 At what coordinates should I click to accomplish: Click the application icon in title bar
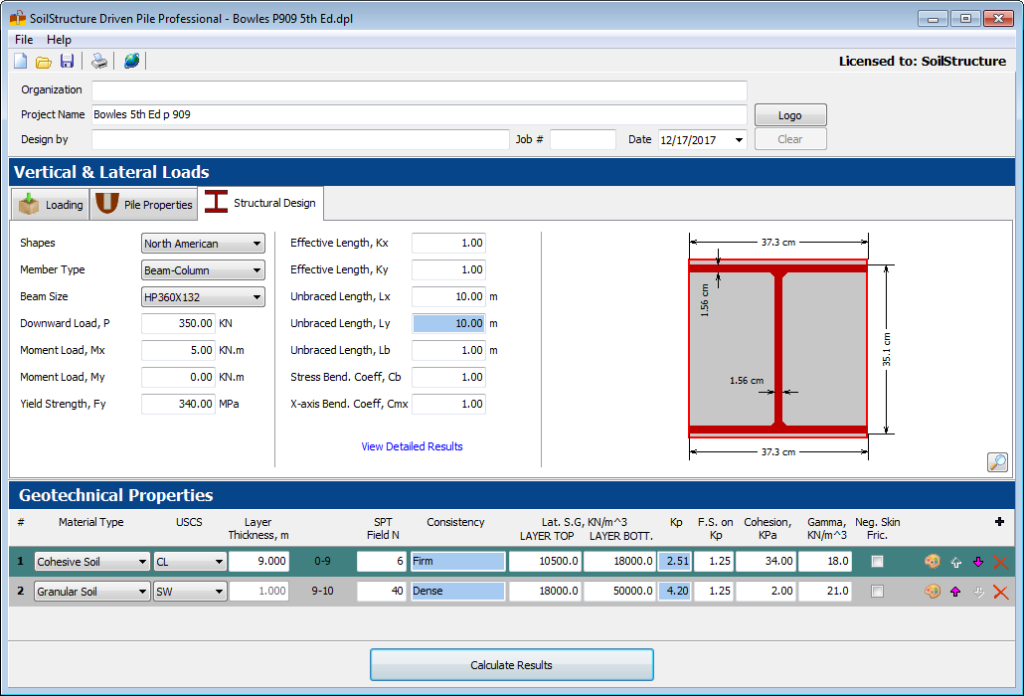click(18, 18)
